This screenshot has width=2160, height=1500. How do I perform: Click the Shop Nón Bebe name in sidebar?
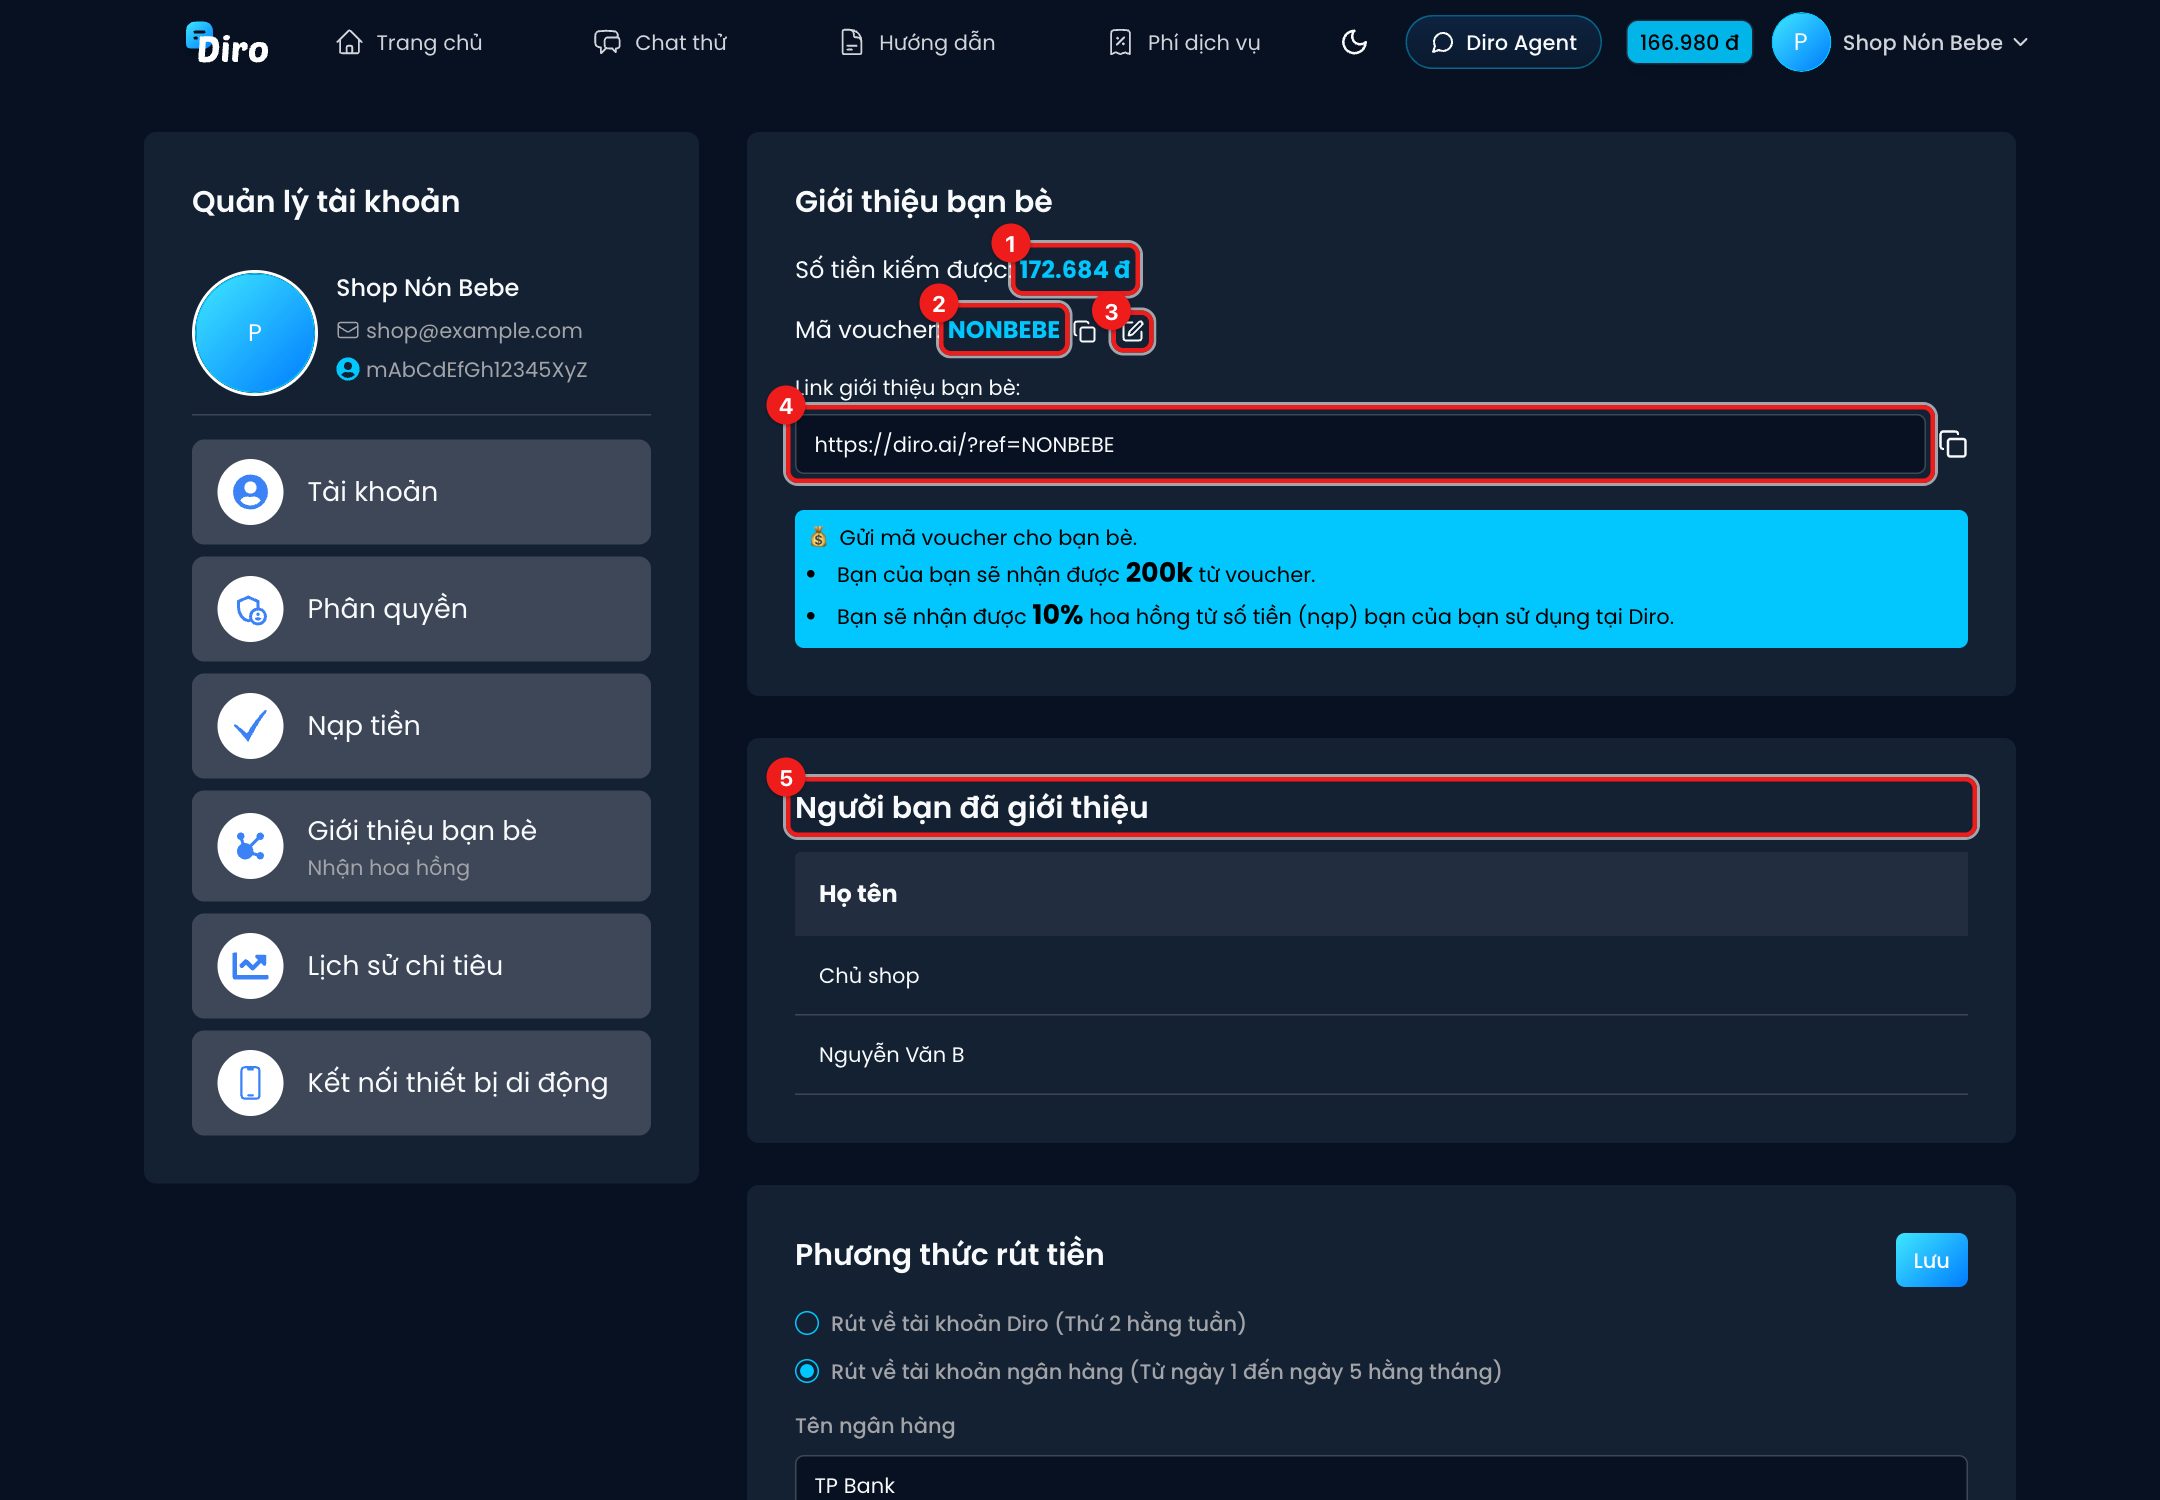click(427, 288)
